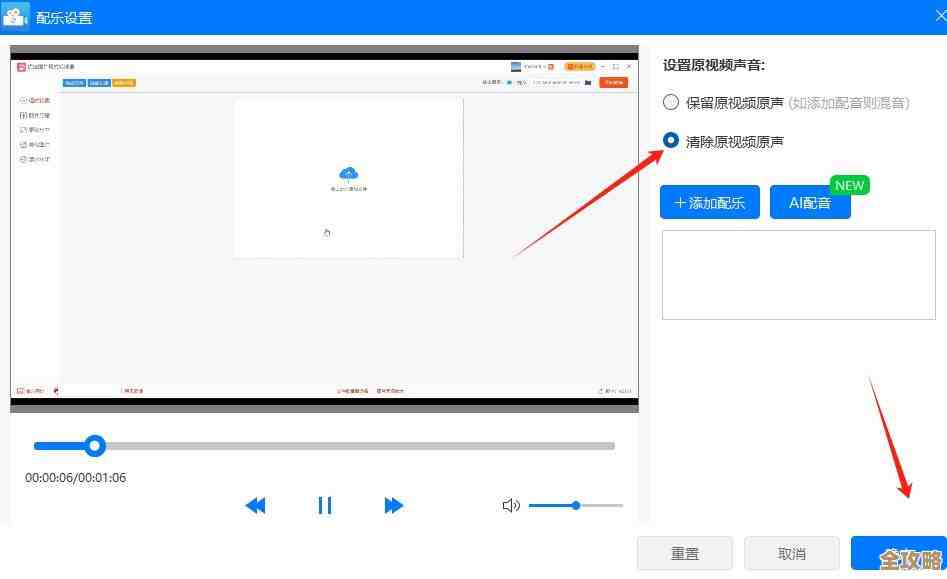Click the 重置 reset button
This screenshot has width=947, height=579.
[685, 553]
